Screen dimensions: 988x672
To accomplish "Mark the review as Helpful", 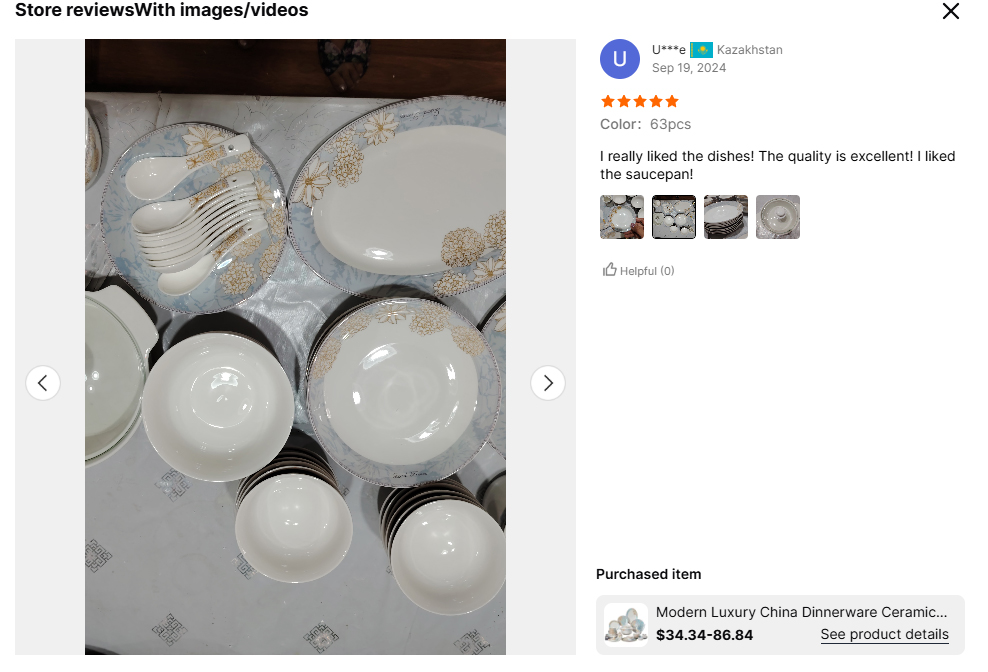I will (638, 270).
